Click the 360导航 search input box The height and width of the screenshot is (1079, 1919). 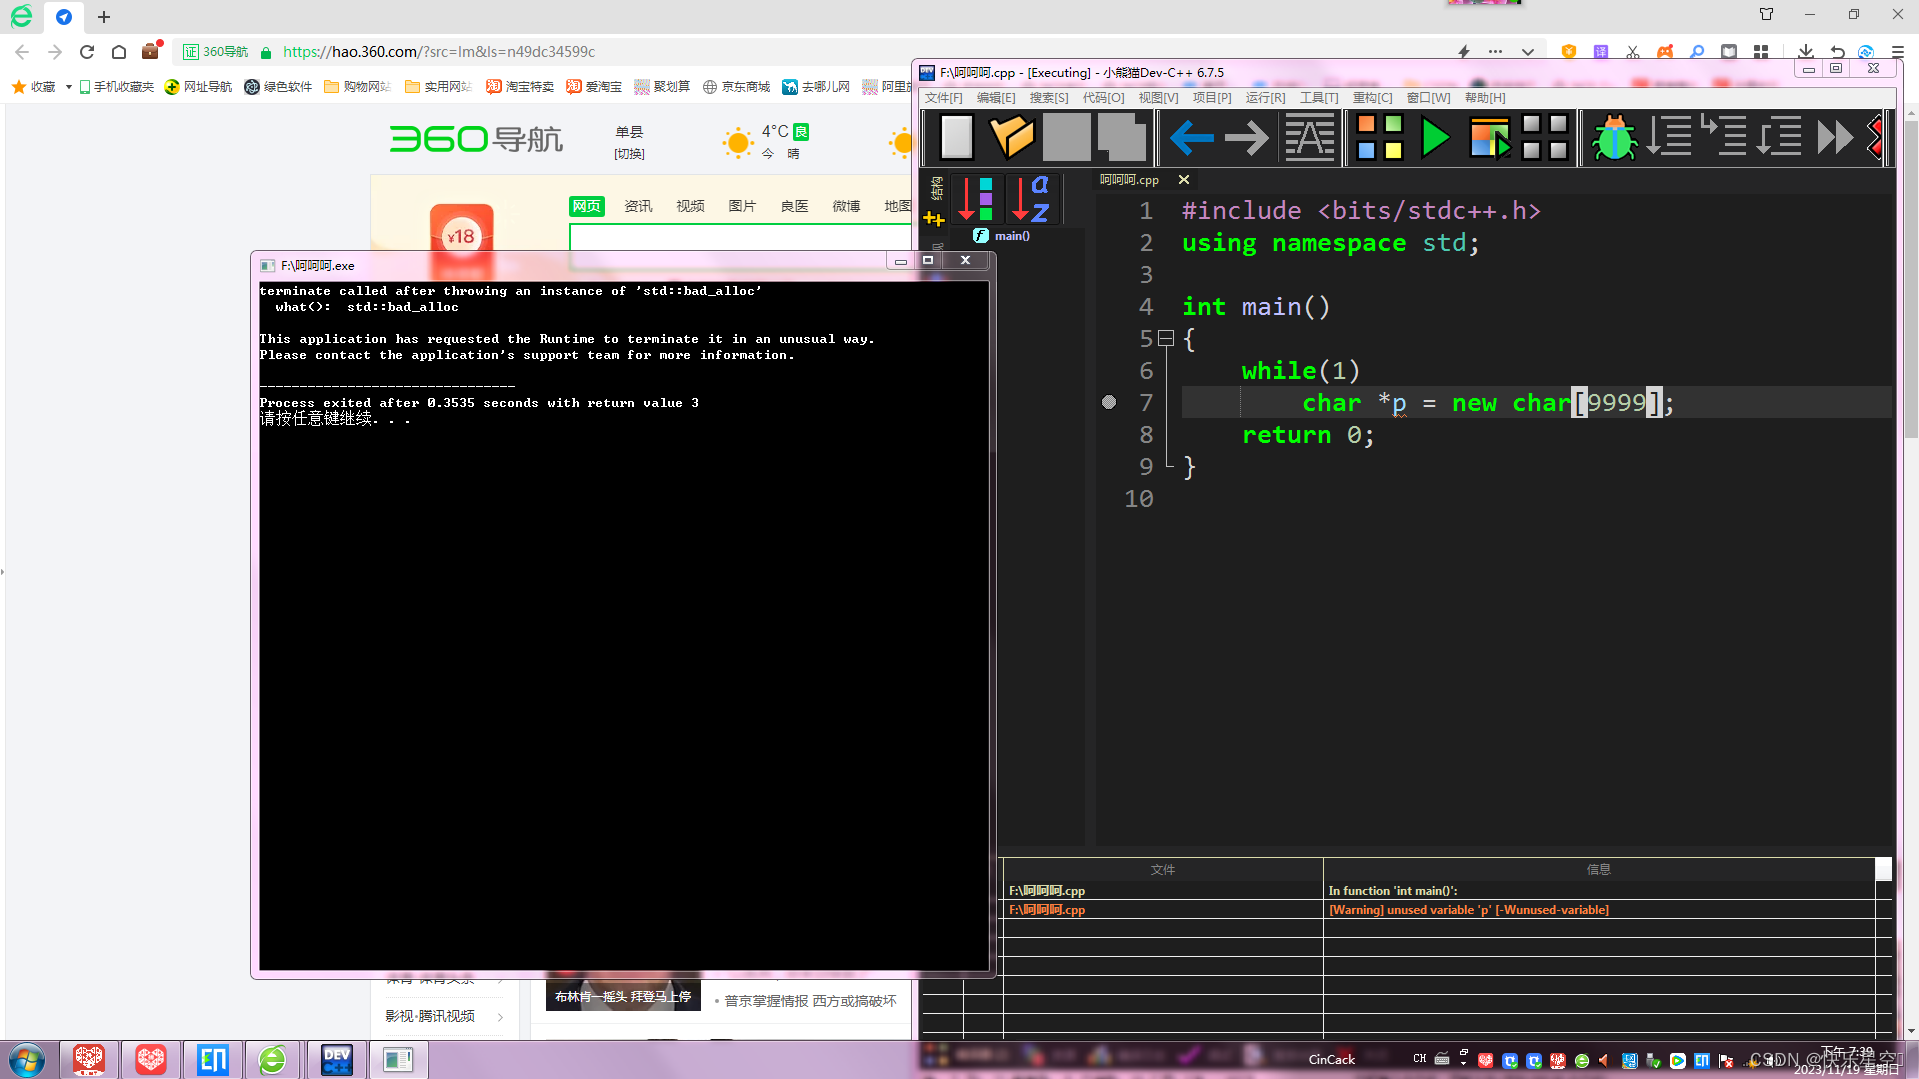(740, 246)
